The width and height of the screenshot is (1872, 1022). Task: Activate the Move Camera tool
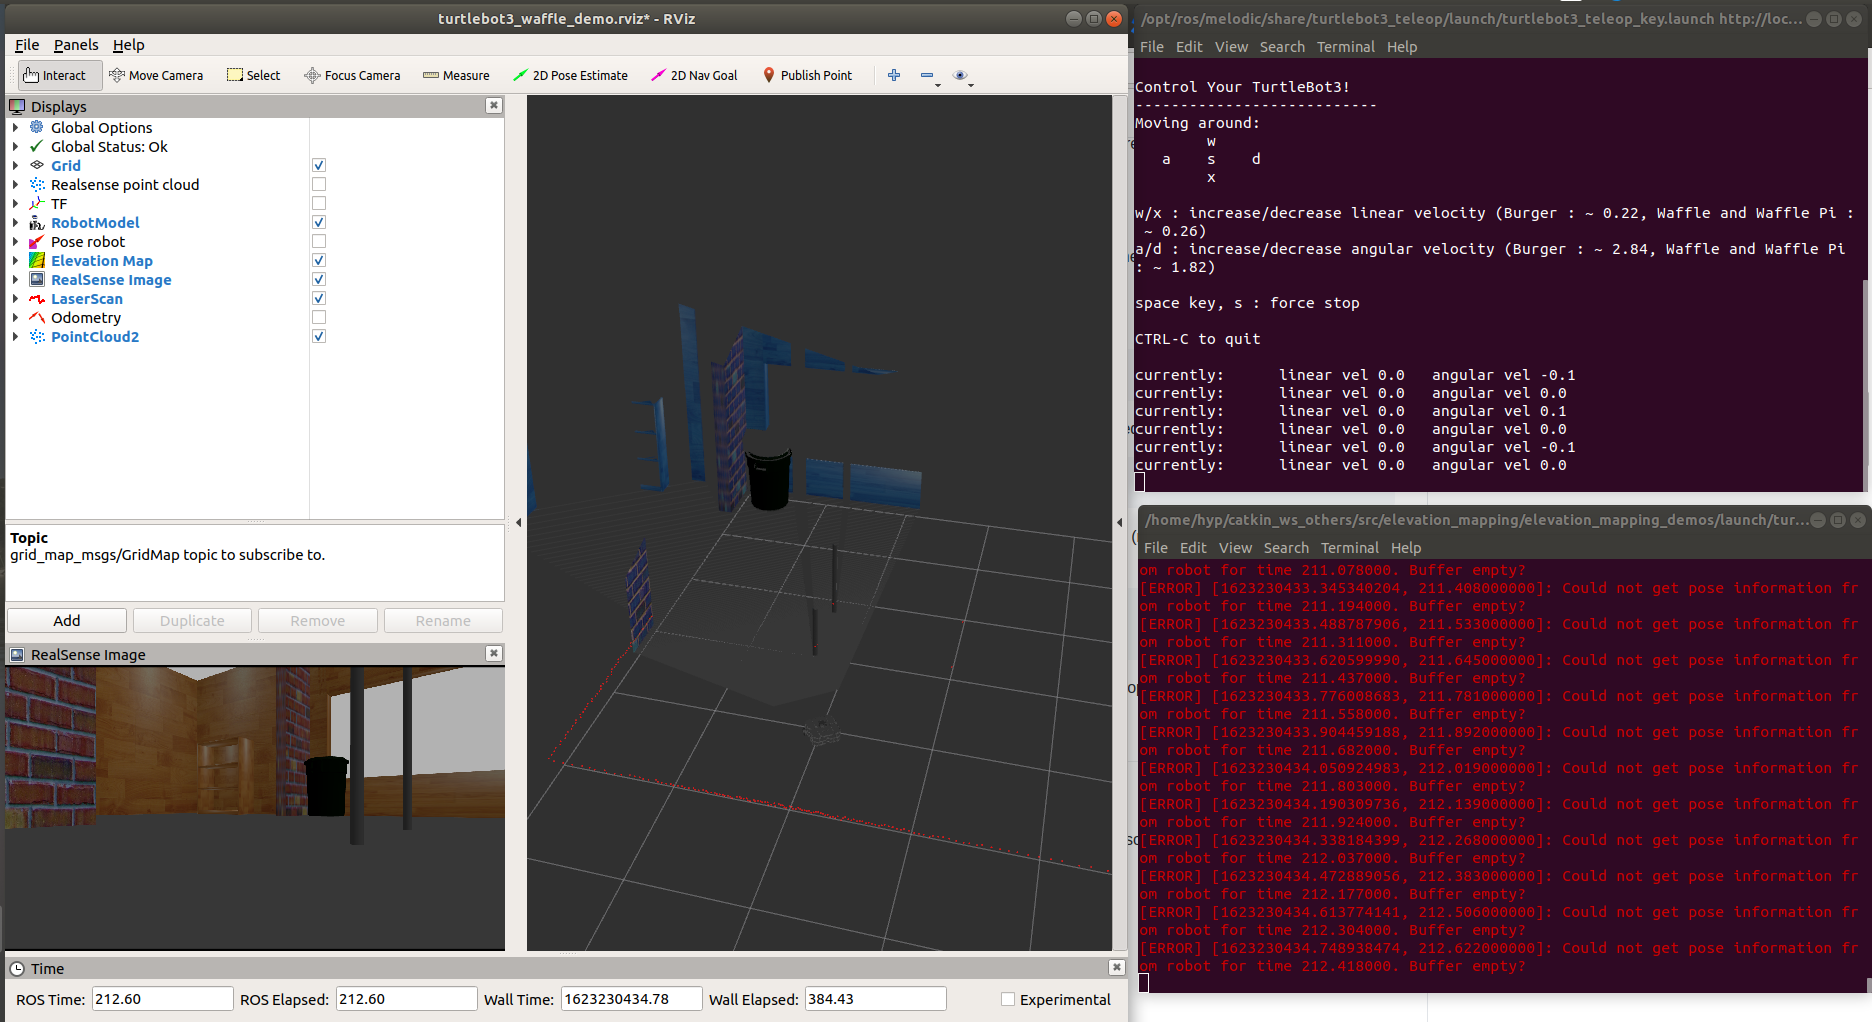click(x=156, y=75)
